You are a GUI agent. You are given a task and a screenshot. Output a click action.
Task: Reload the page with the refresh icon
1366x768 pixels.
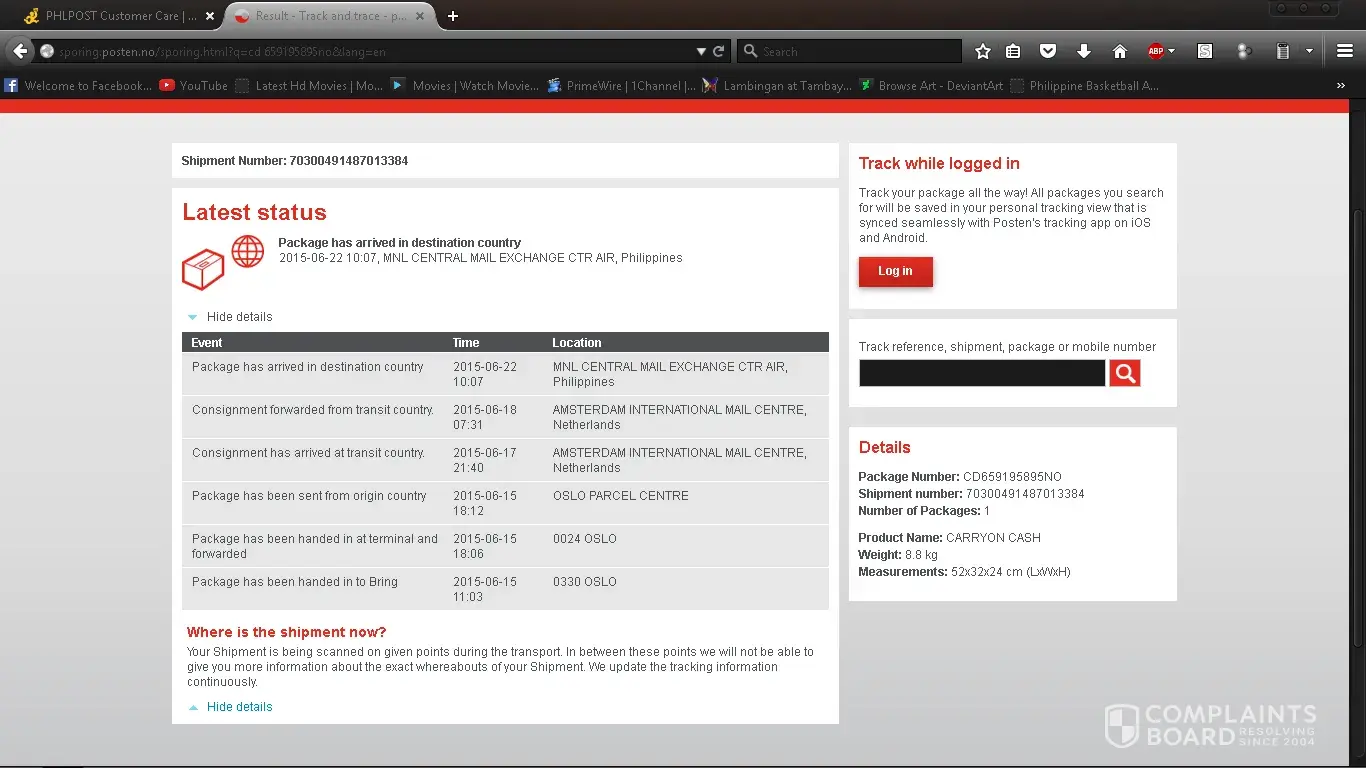tap(719, 51)
